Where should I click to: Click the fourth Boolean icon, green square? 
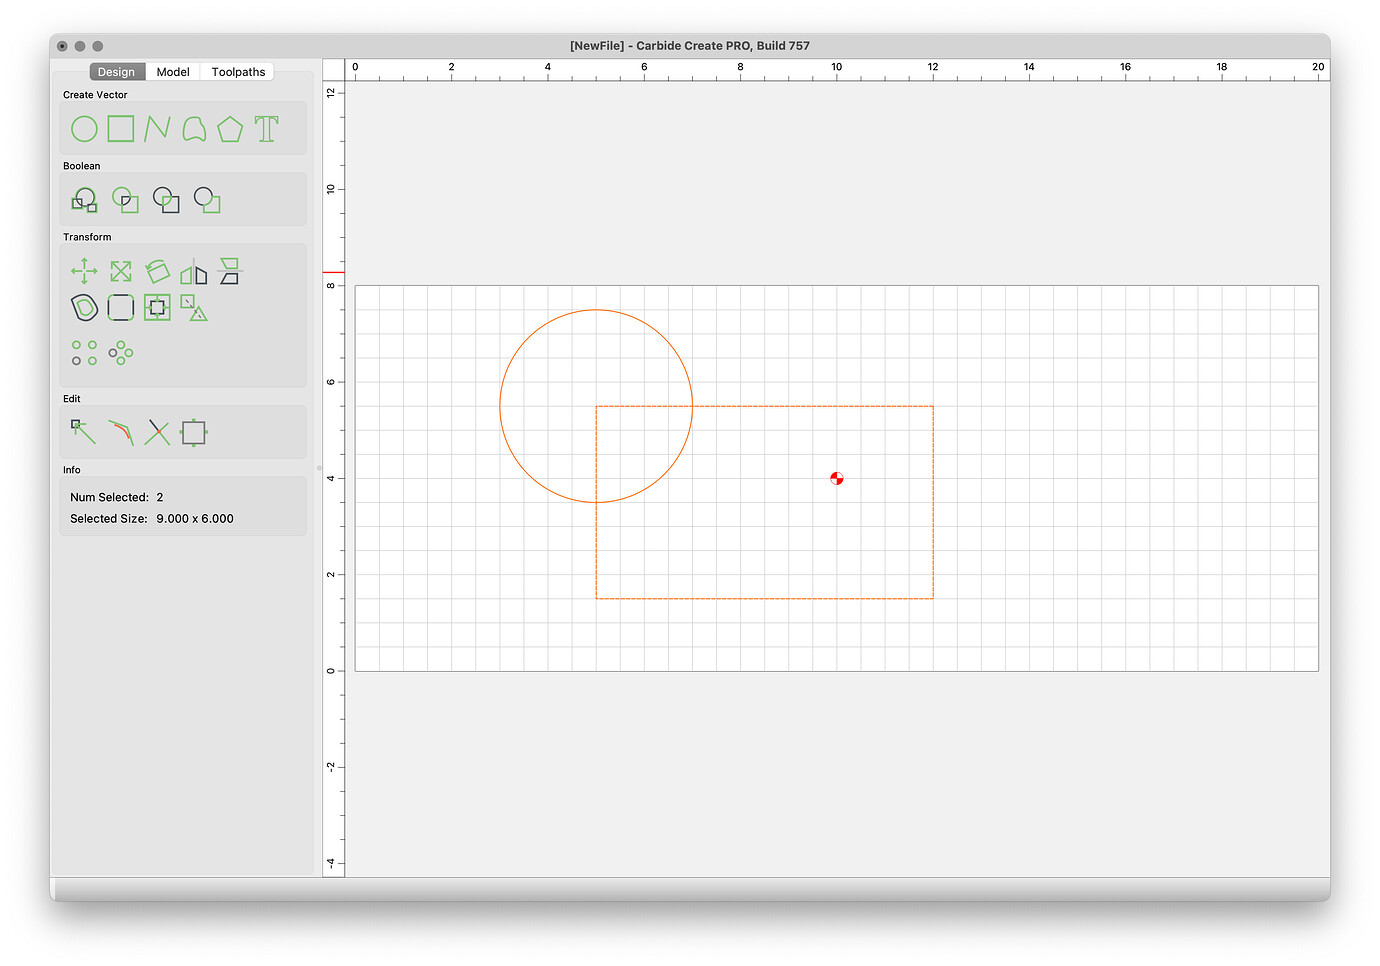pos(207,200)
